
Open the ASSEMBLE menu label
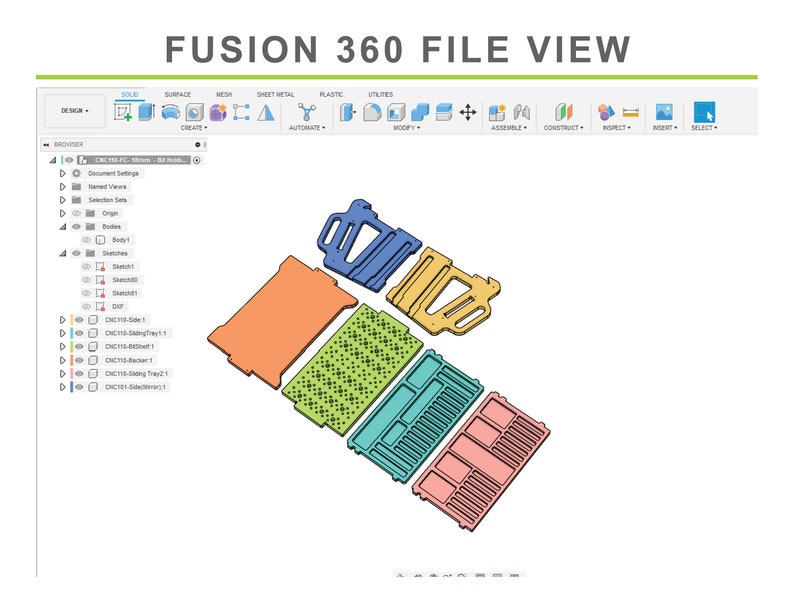(x=509, y=128)
